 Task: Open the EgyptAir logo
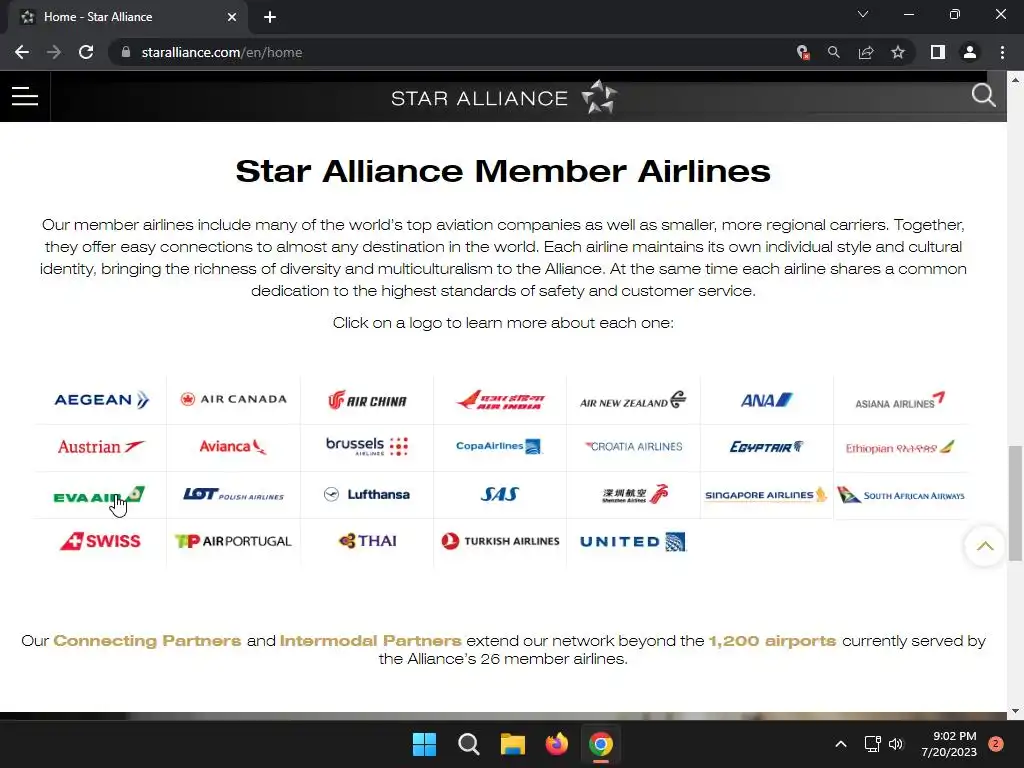pyautogui.click(x=766, y=447)
